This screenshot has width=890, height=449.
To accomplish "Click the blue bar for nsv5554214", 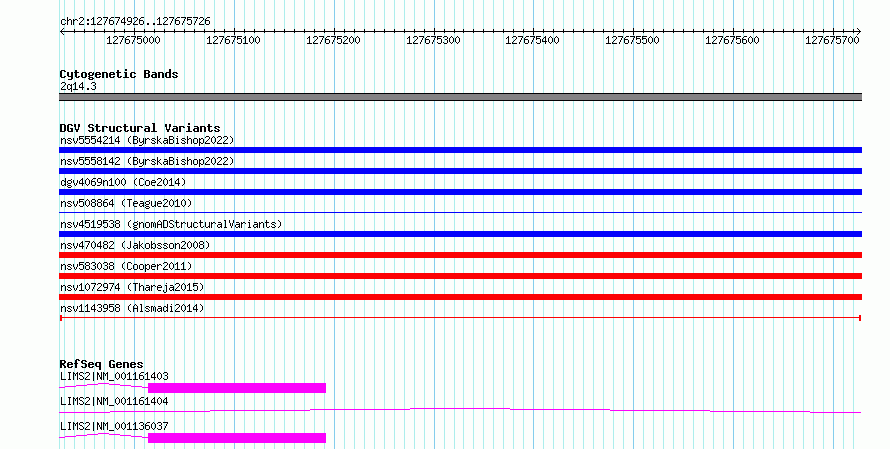I will tap(460, 150).
